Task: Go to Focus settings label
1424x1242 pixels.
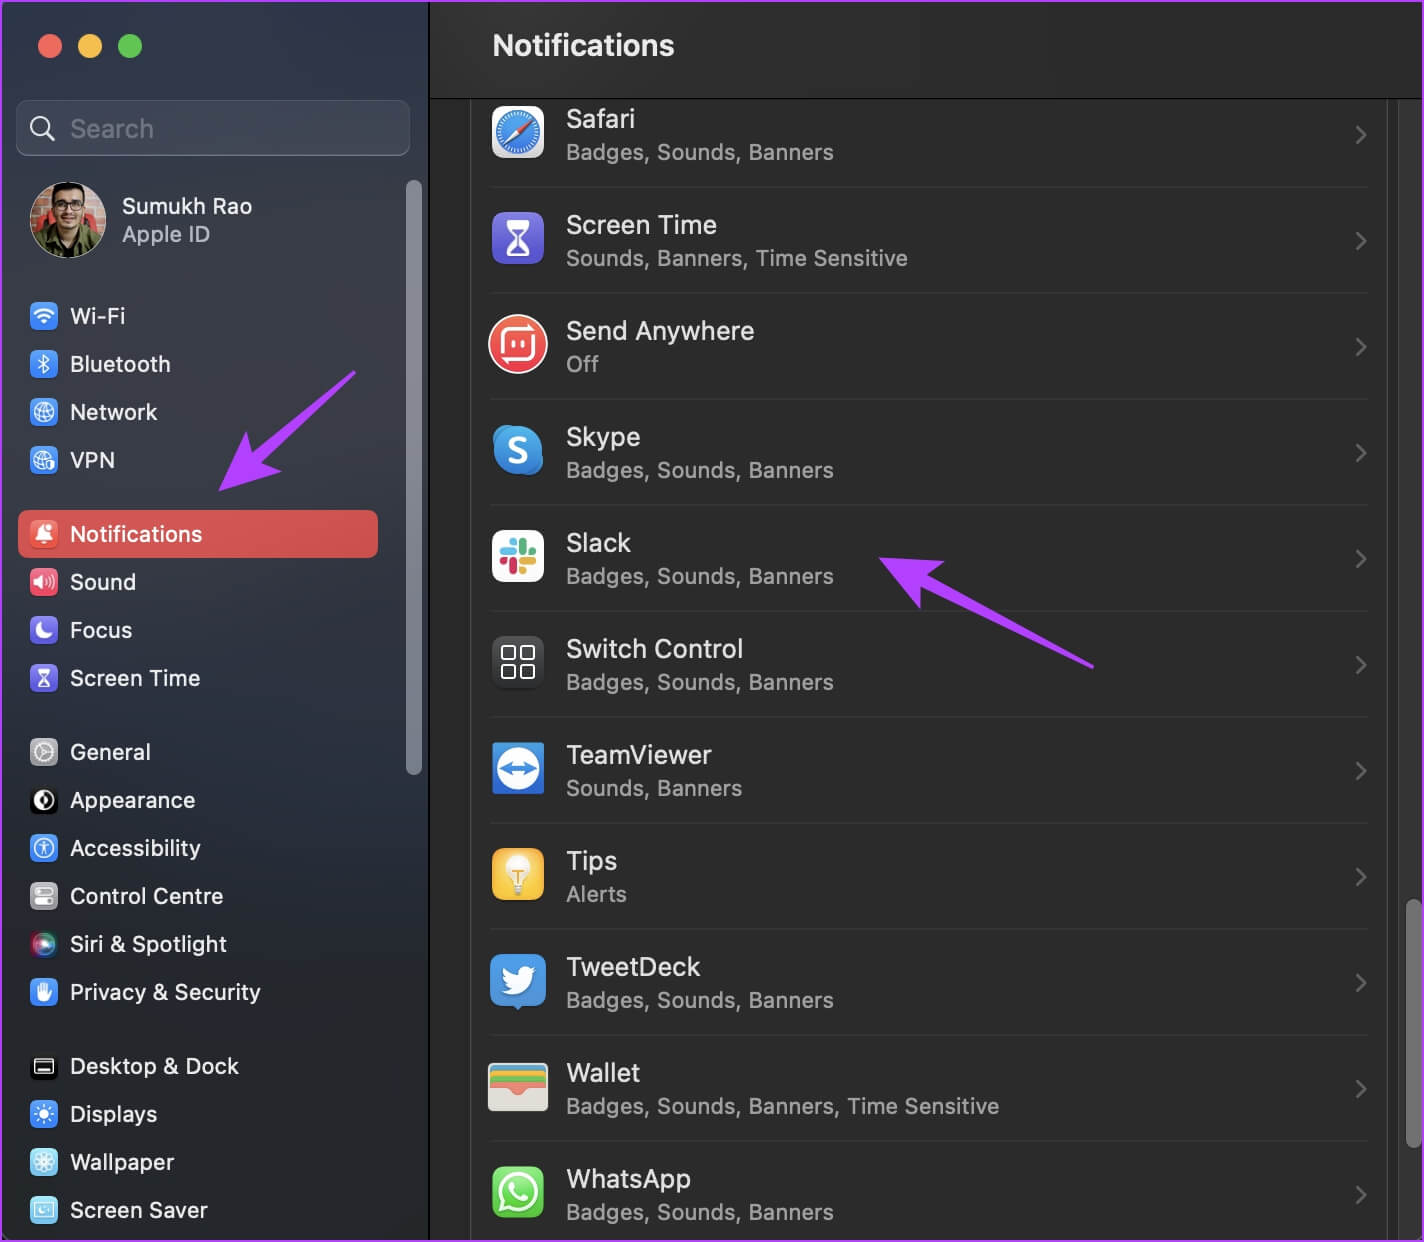Action: coord(101,630)
